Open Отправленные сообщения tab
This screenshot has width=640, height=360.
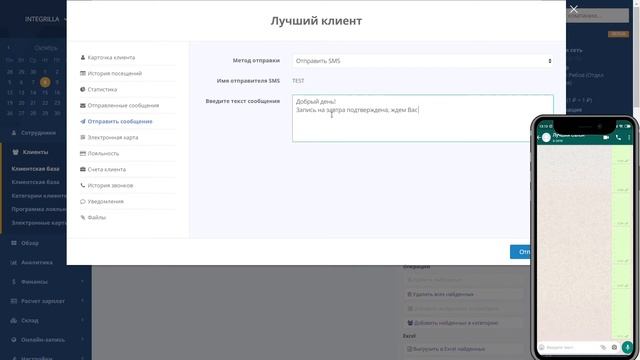[123, 105]
